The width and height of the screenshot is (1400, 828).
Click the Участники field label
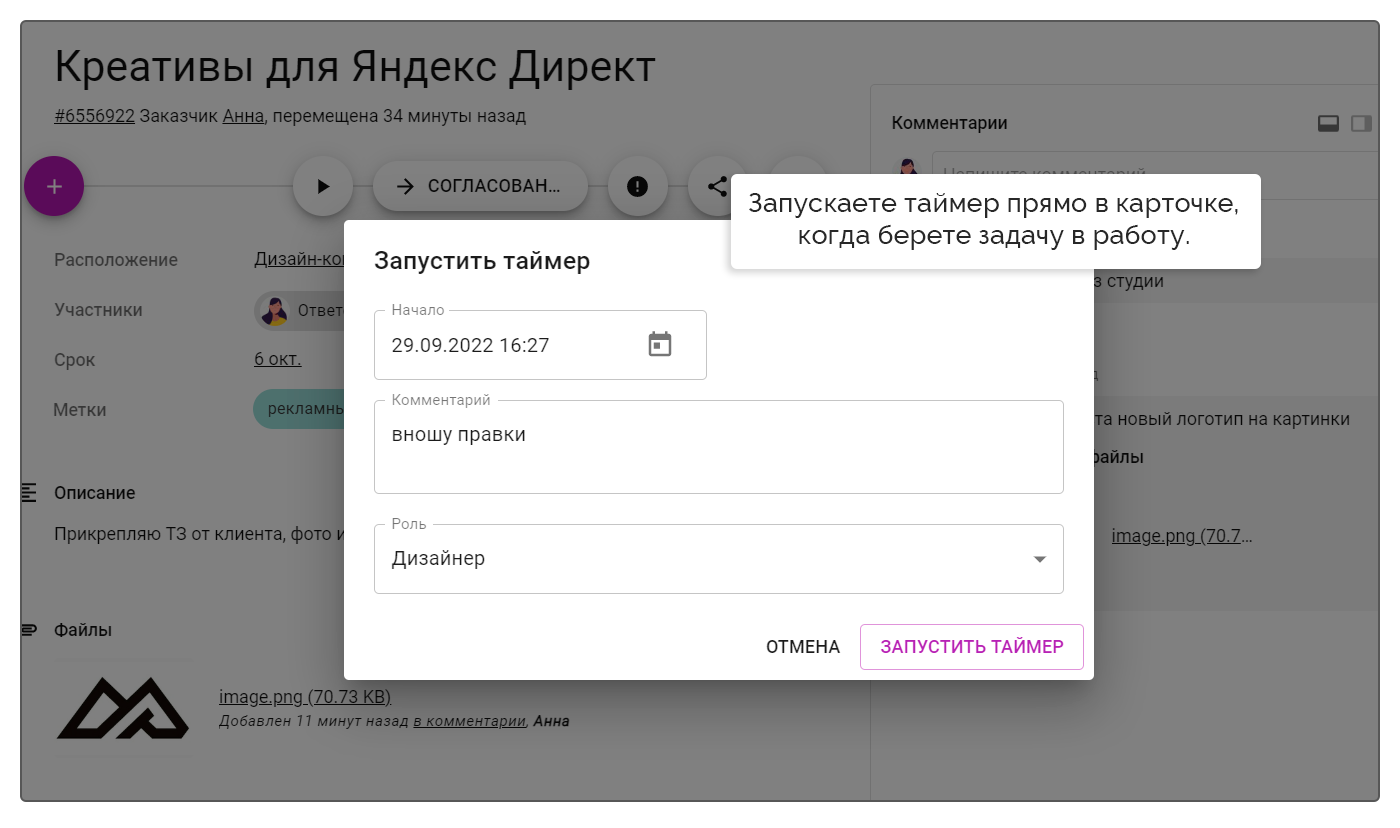click(x=98, y=310)
